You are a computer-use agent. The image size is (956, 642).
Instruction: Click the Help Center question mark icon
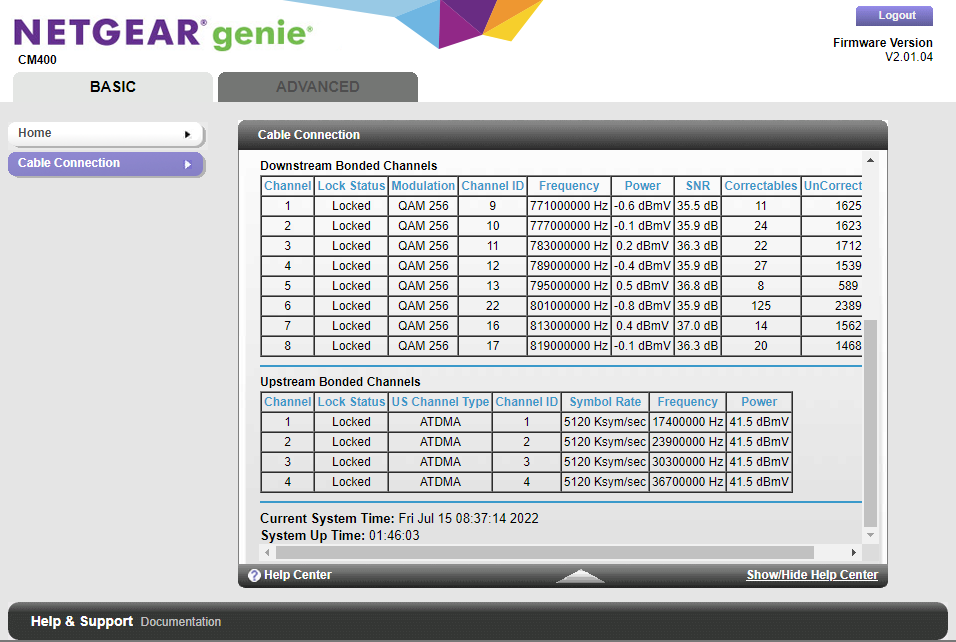click(254, 576)
